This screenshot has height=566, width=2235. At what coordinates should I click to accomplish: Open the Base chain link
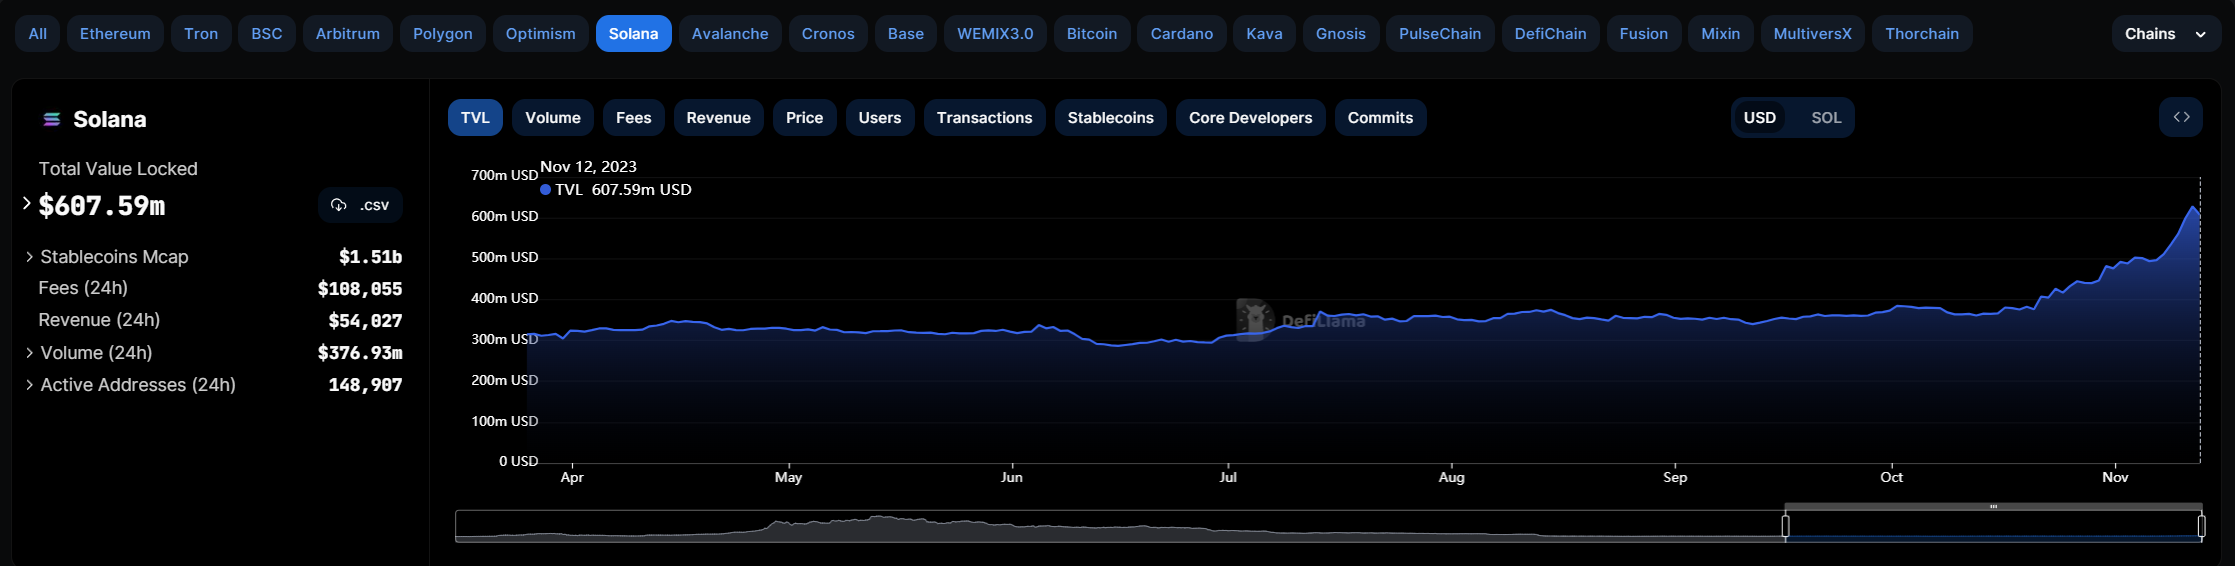pos(906,33)
